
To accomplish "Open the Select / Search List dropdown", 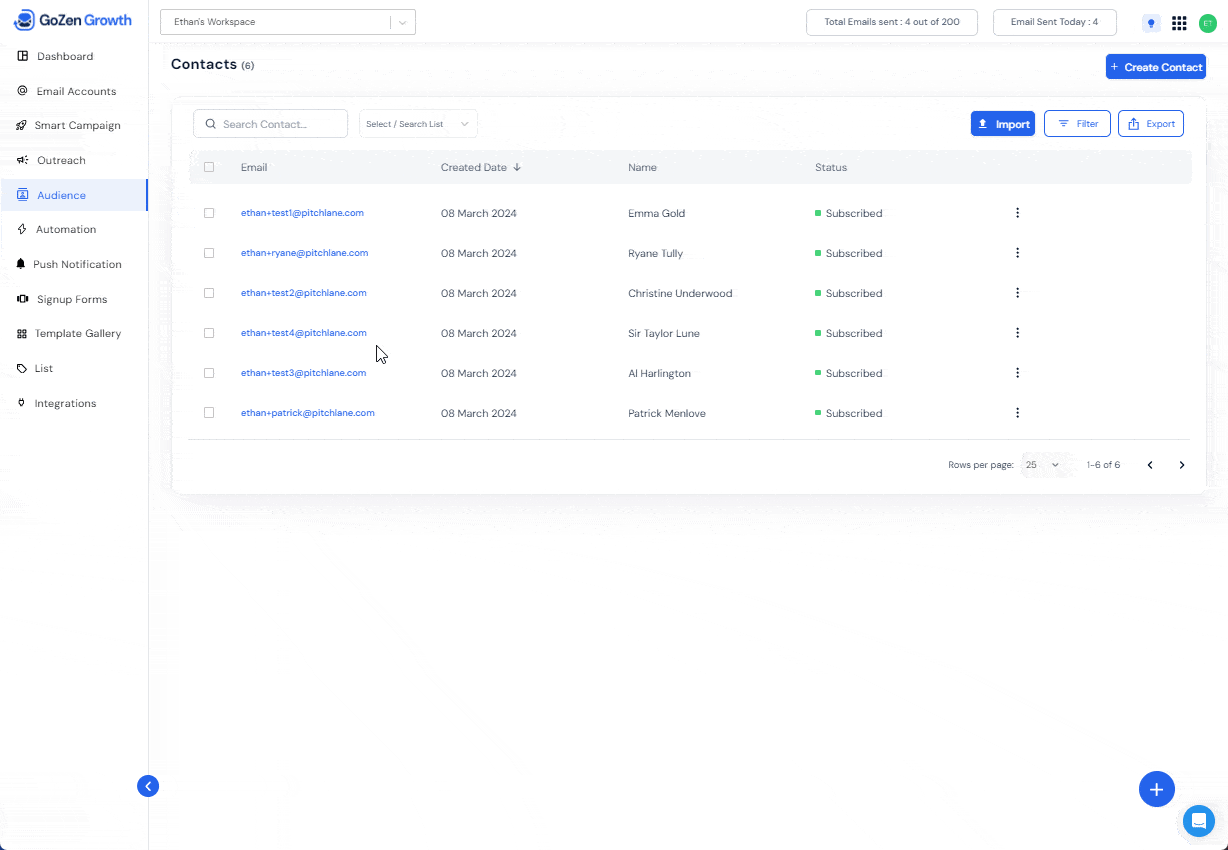I will tap(418, 124).
